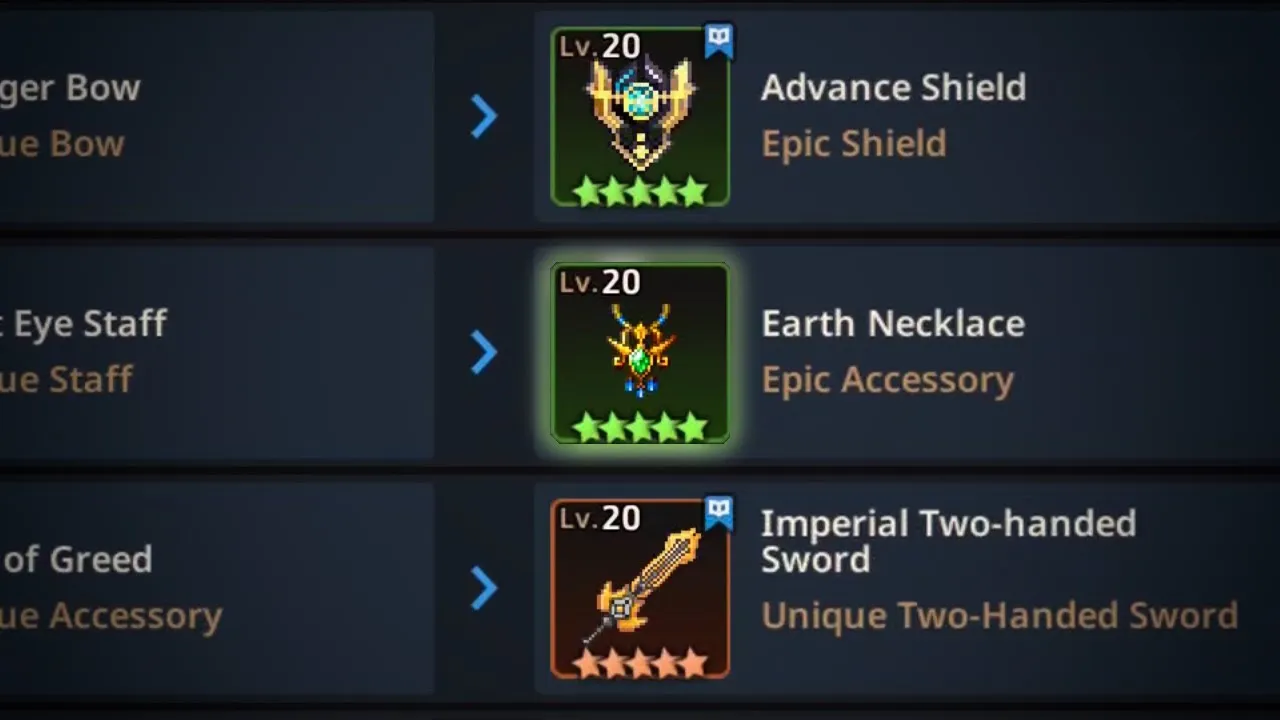This screenshot has width=1280, height=720.
Task: Click the green stars under Earth Necklace
Action: click(640, 427)
